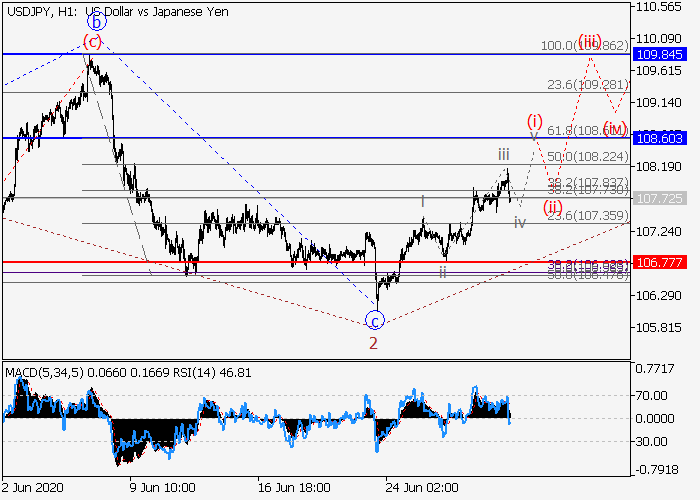Click the red (ii) wave label
The width and height of the screenshot is (700, 500).
point(552,208)
